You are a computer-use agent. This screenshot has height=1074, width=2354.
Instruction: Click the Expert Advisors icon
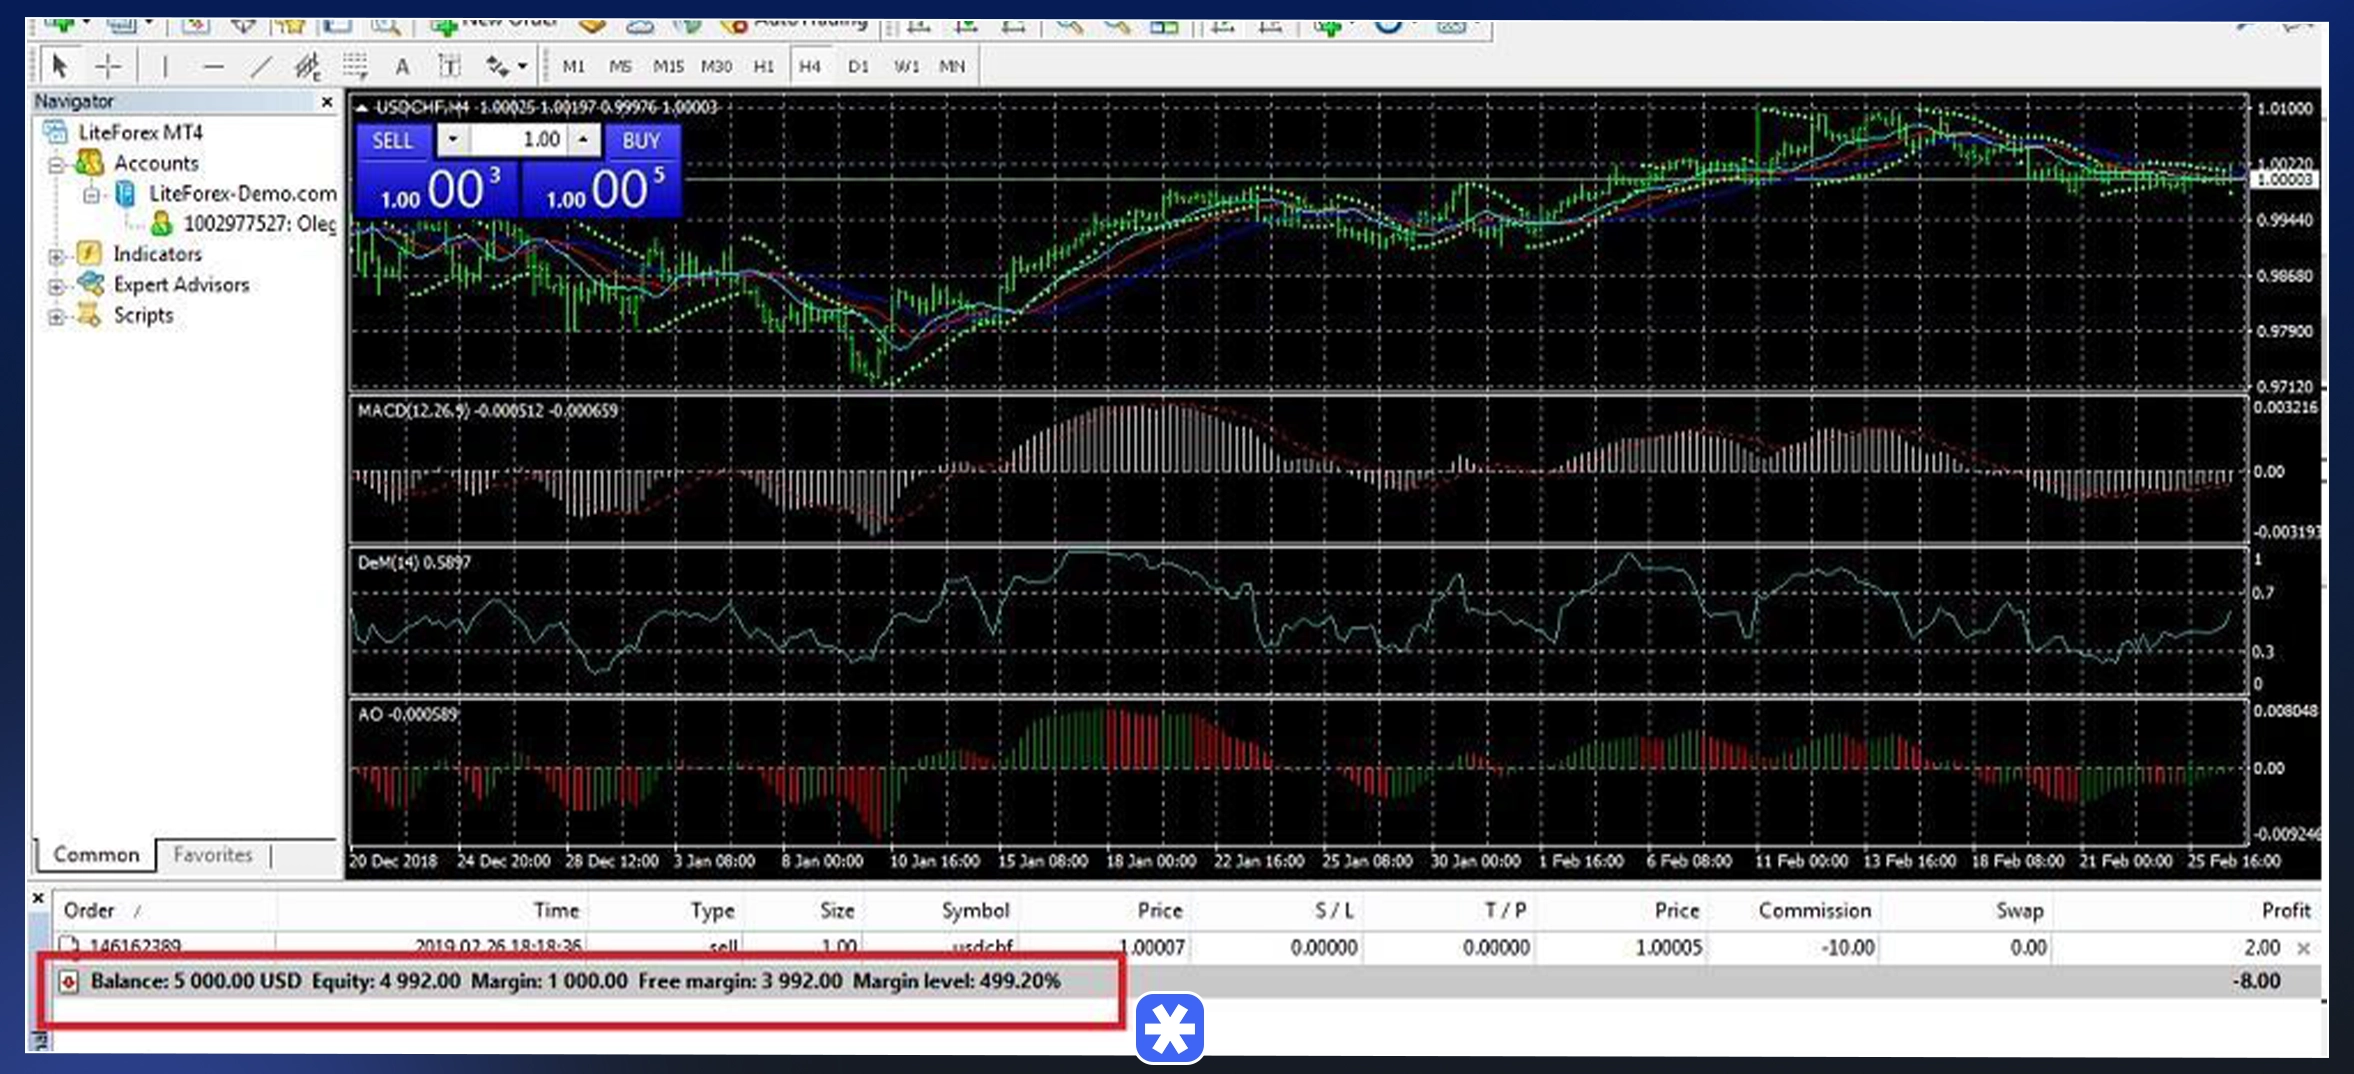90,284
